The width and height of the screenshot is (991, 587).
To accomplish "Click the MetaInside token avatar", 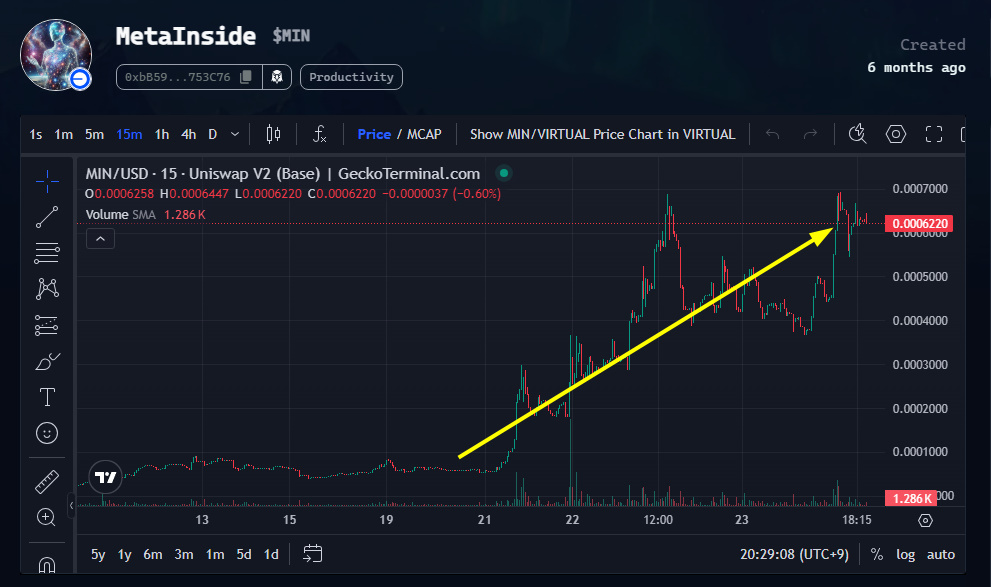I will coord(56,55).
